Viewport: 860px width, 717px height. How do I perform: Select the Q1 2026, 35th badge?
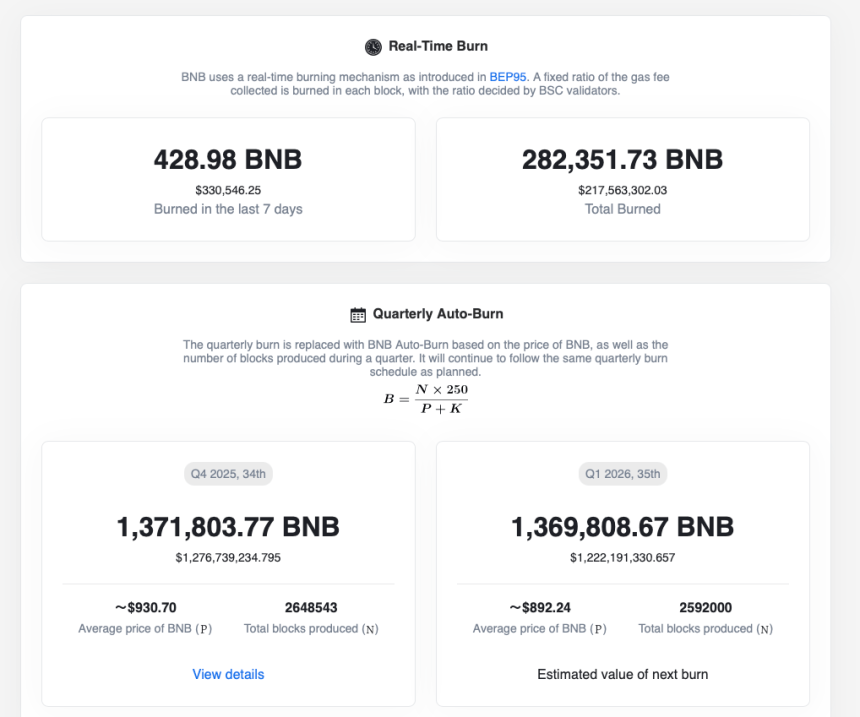622,474
